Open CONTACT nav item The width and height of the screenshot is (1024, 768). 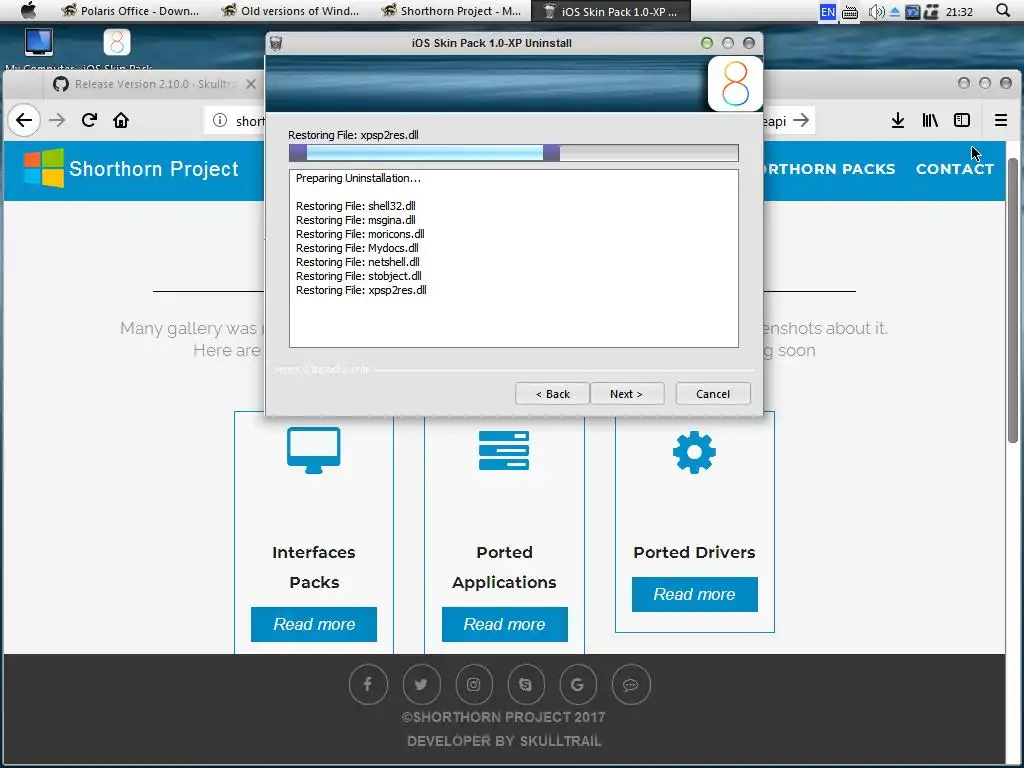point(955,169)
